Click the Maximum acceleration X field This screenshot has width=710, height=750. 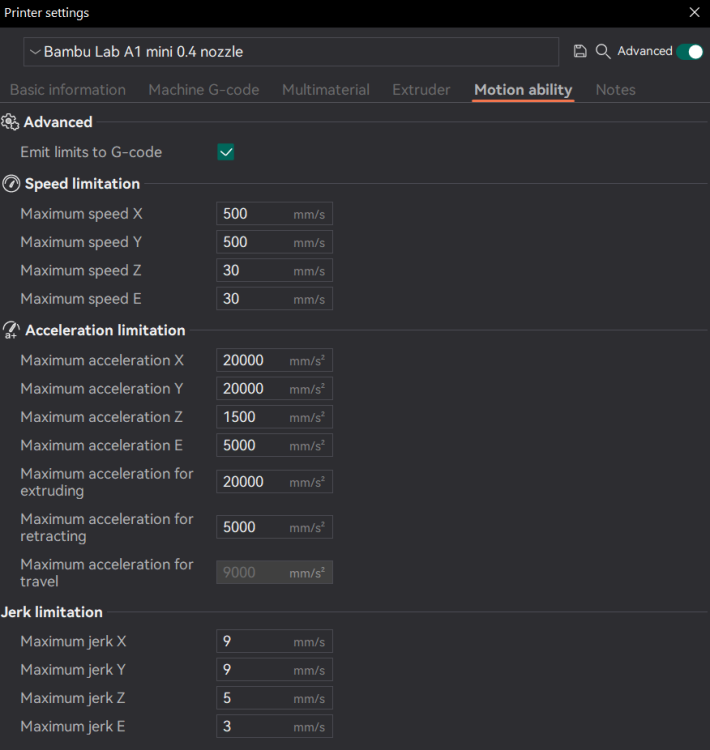(254, 361)
